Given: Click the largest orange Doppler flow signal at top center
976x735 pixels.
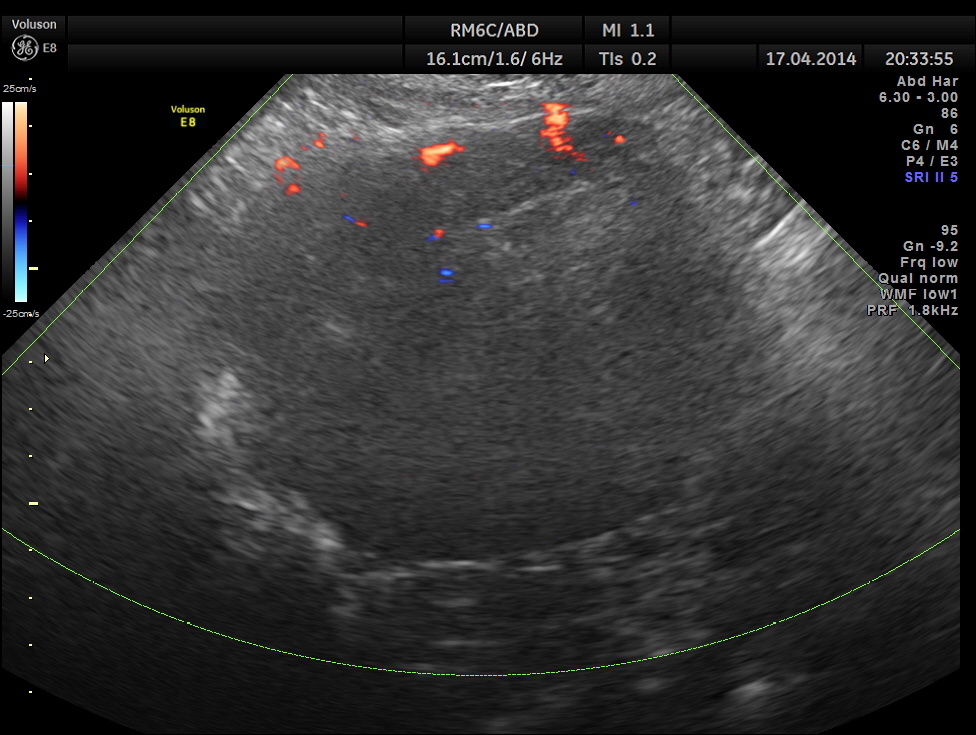Looking at the screenshot, I should (440, 153).
